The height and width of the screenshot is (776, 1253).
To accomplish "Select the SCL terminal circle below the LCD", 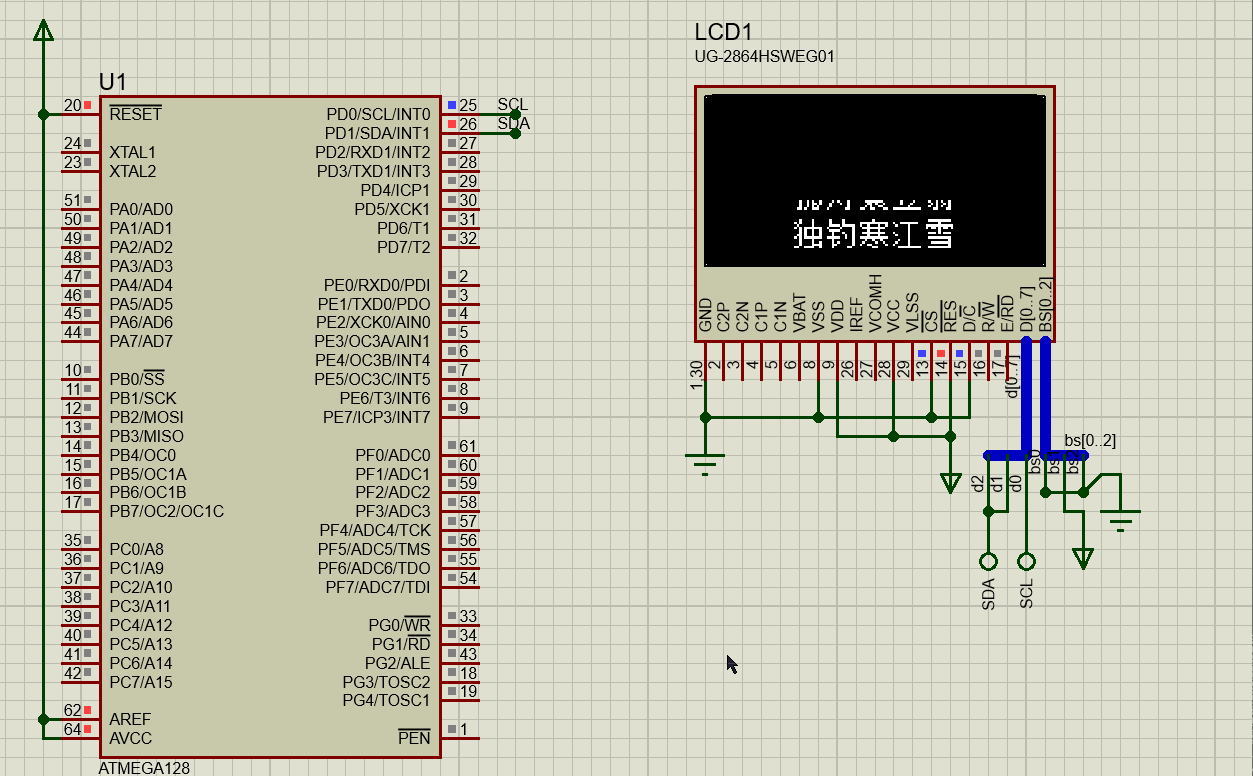I will (x=1026, y=562).
